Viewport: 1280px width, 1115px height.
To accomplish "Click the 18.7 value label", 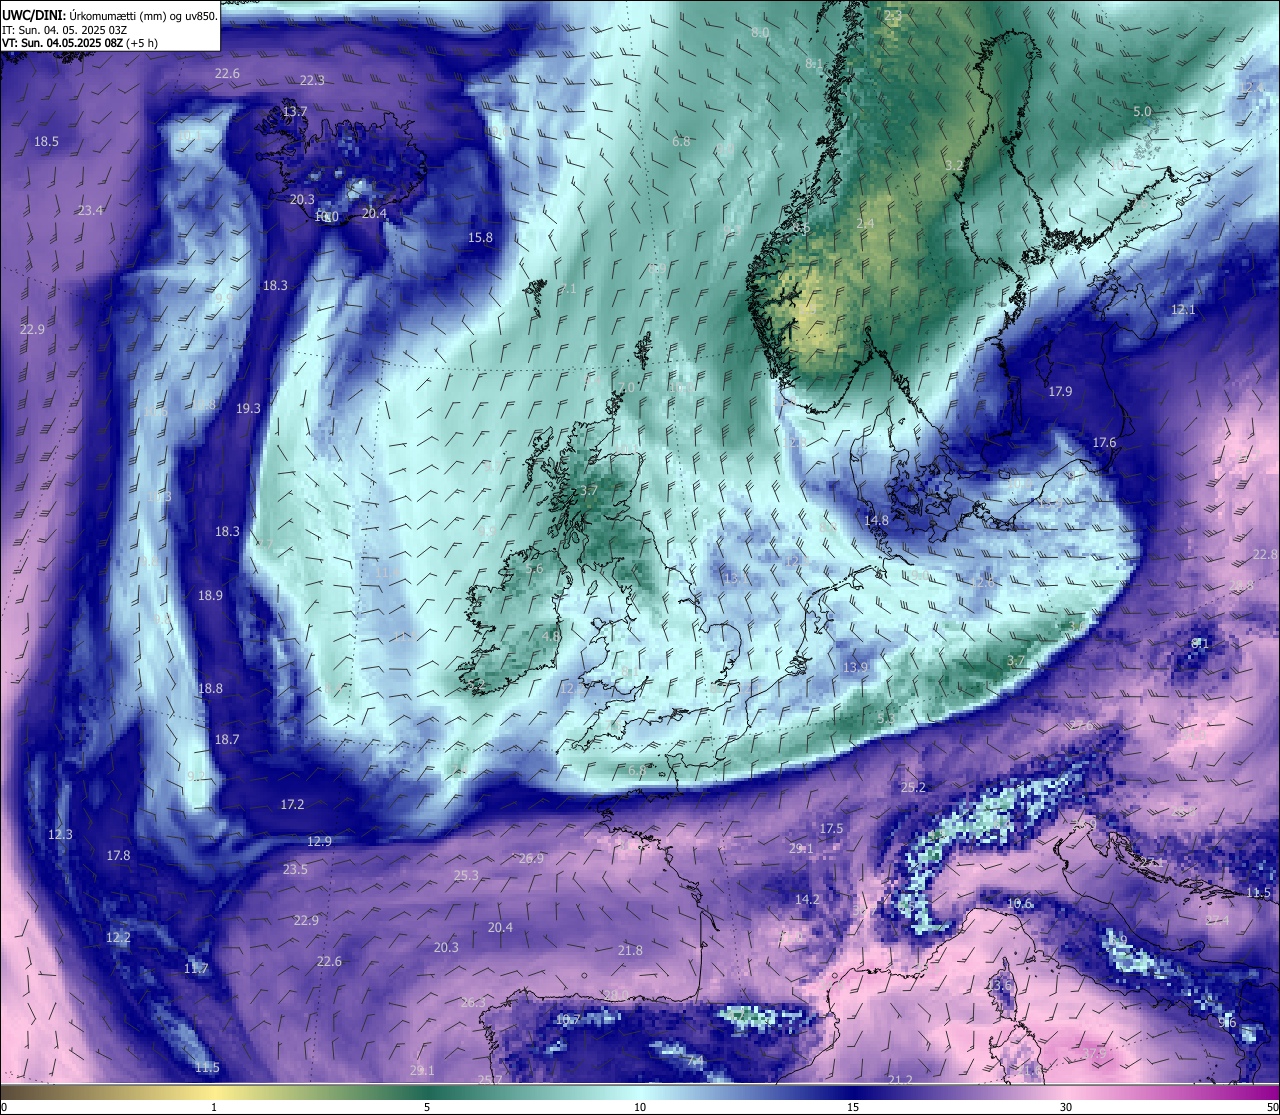I will (227, 740).
